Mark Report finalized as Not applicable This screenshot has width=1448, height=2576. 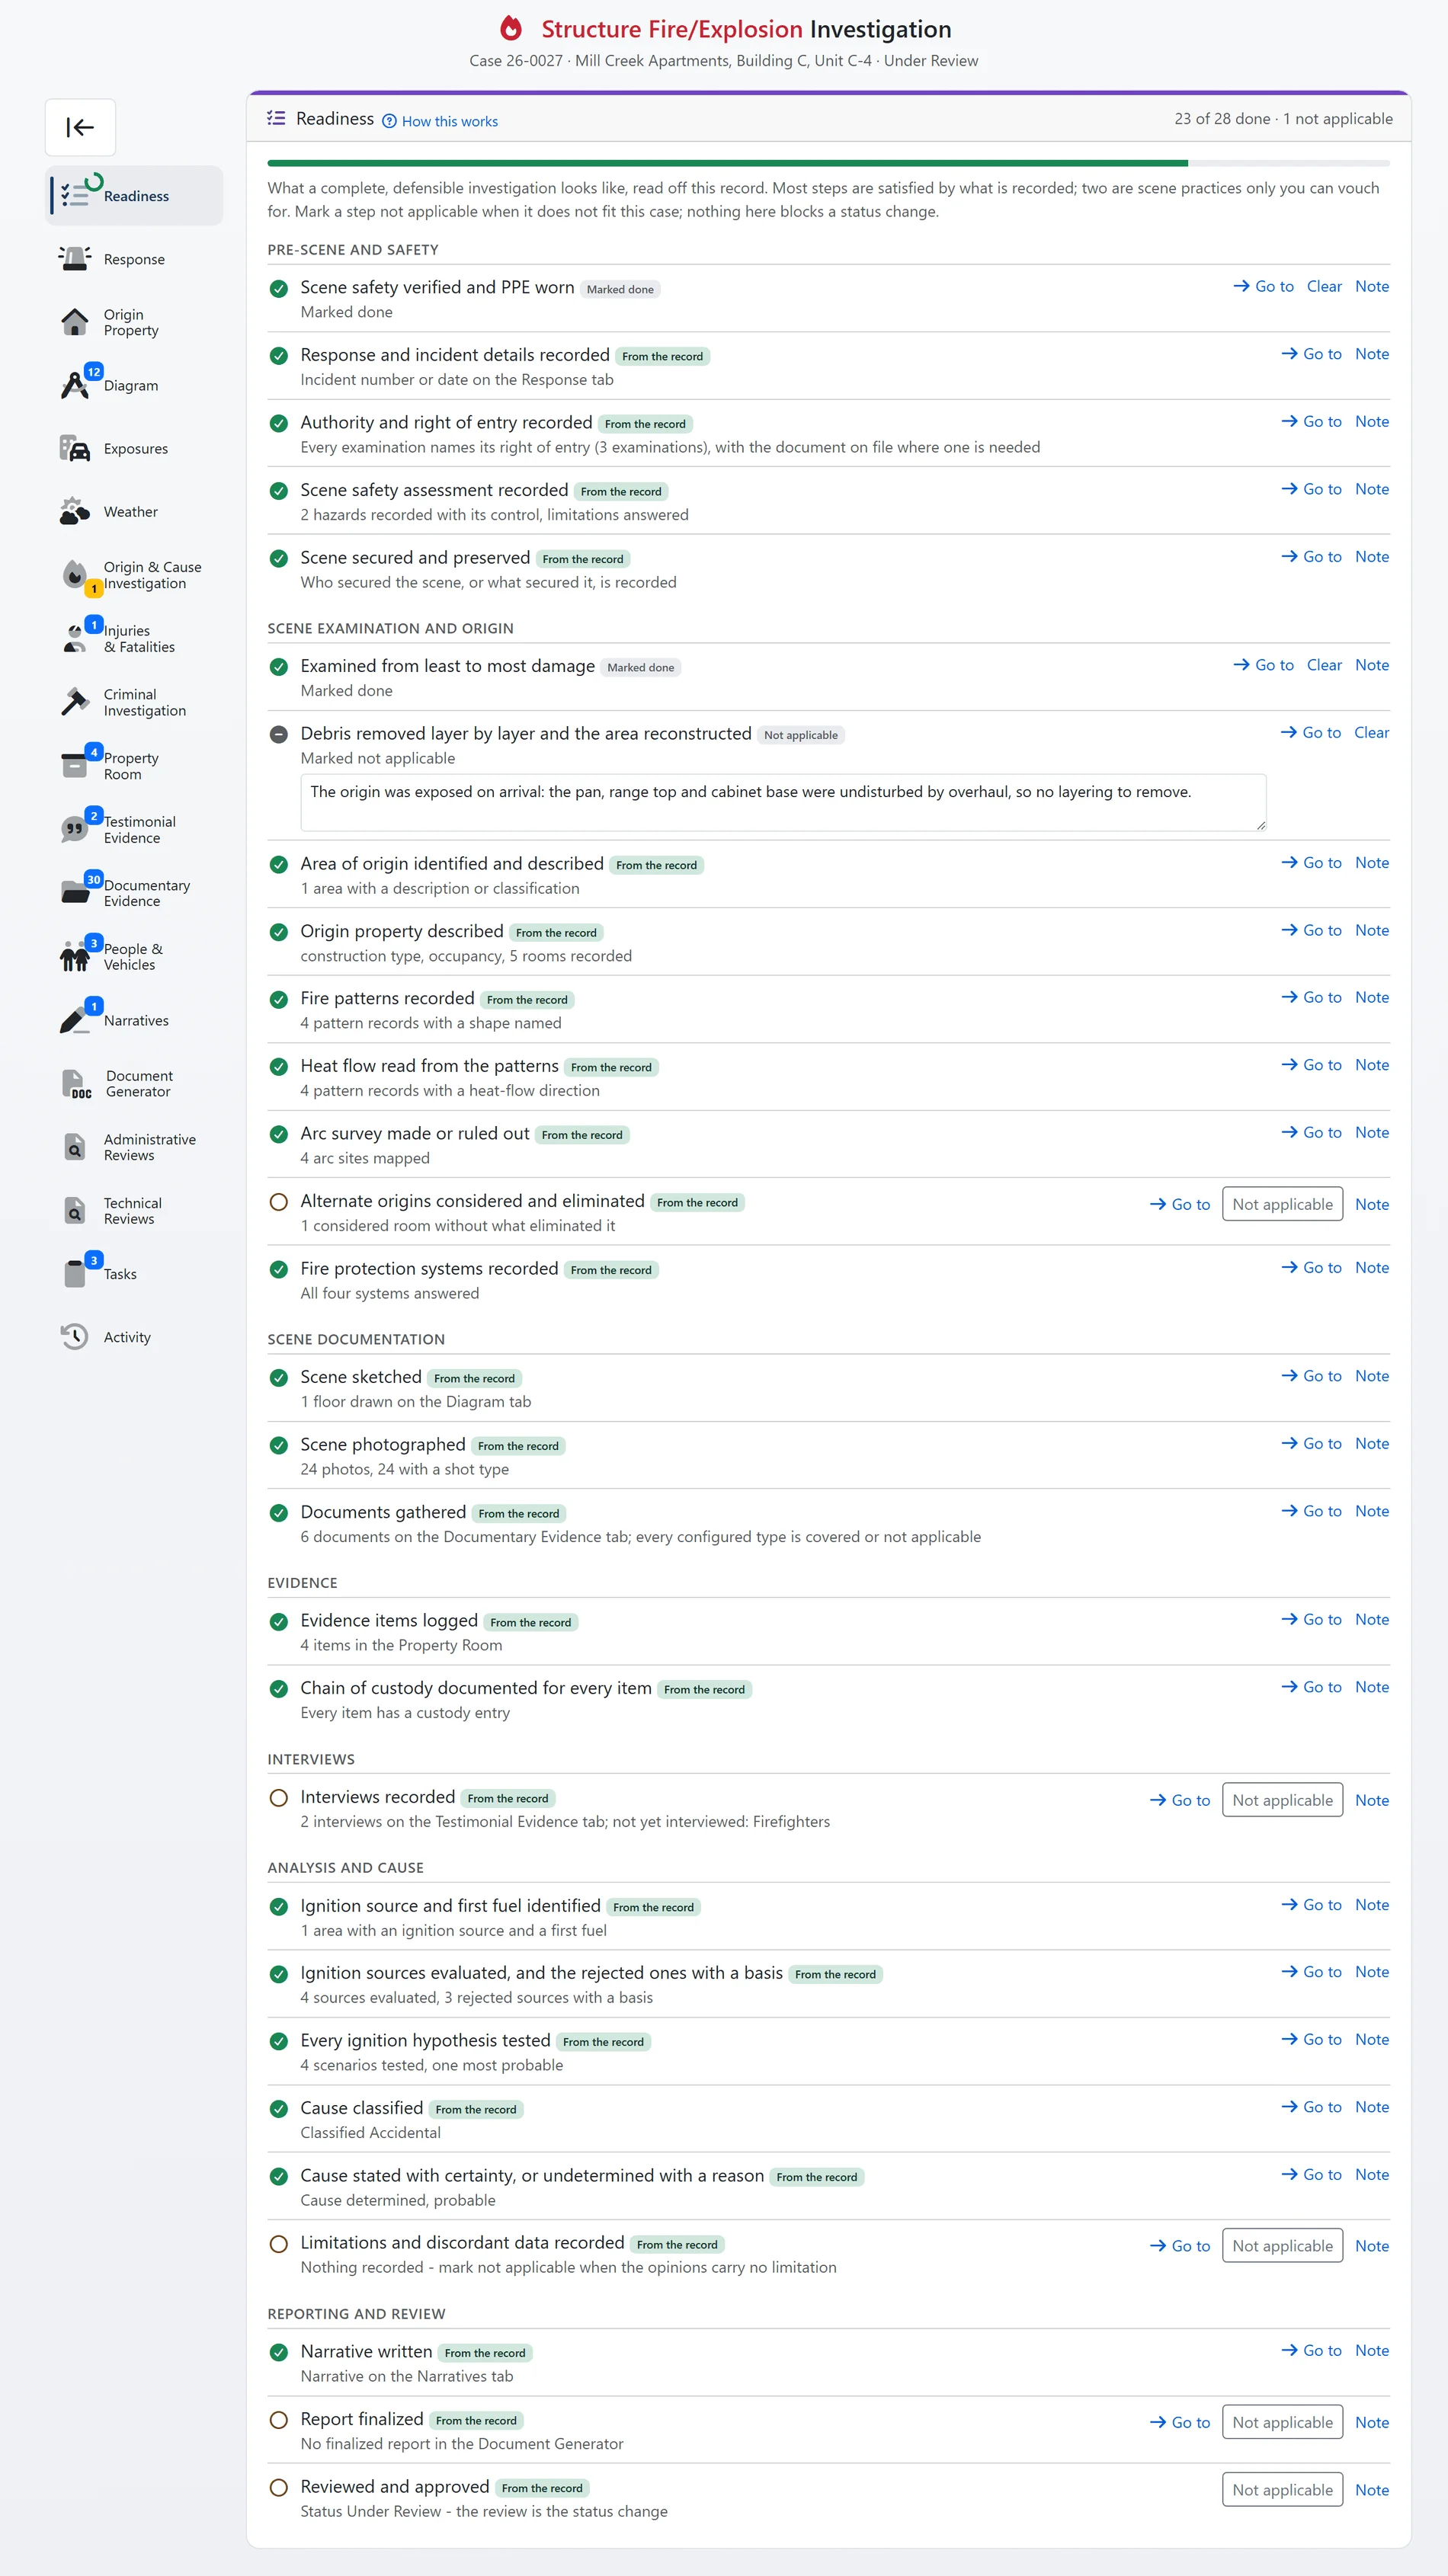point(1282,2422)
